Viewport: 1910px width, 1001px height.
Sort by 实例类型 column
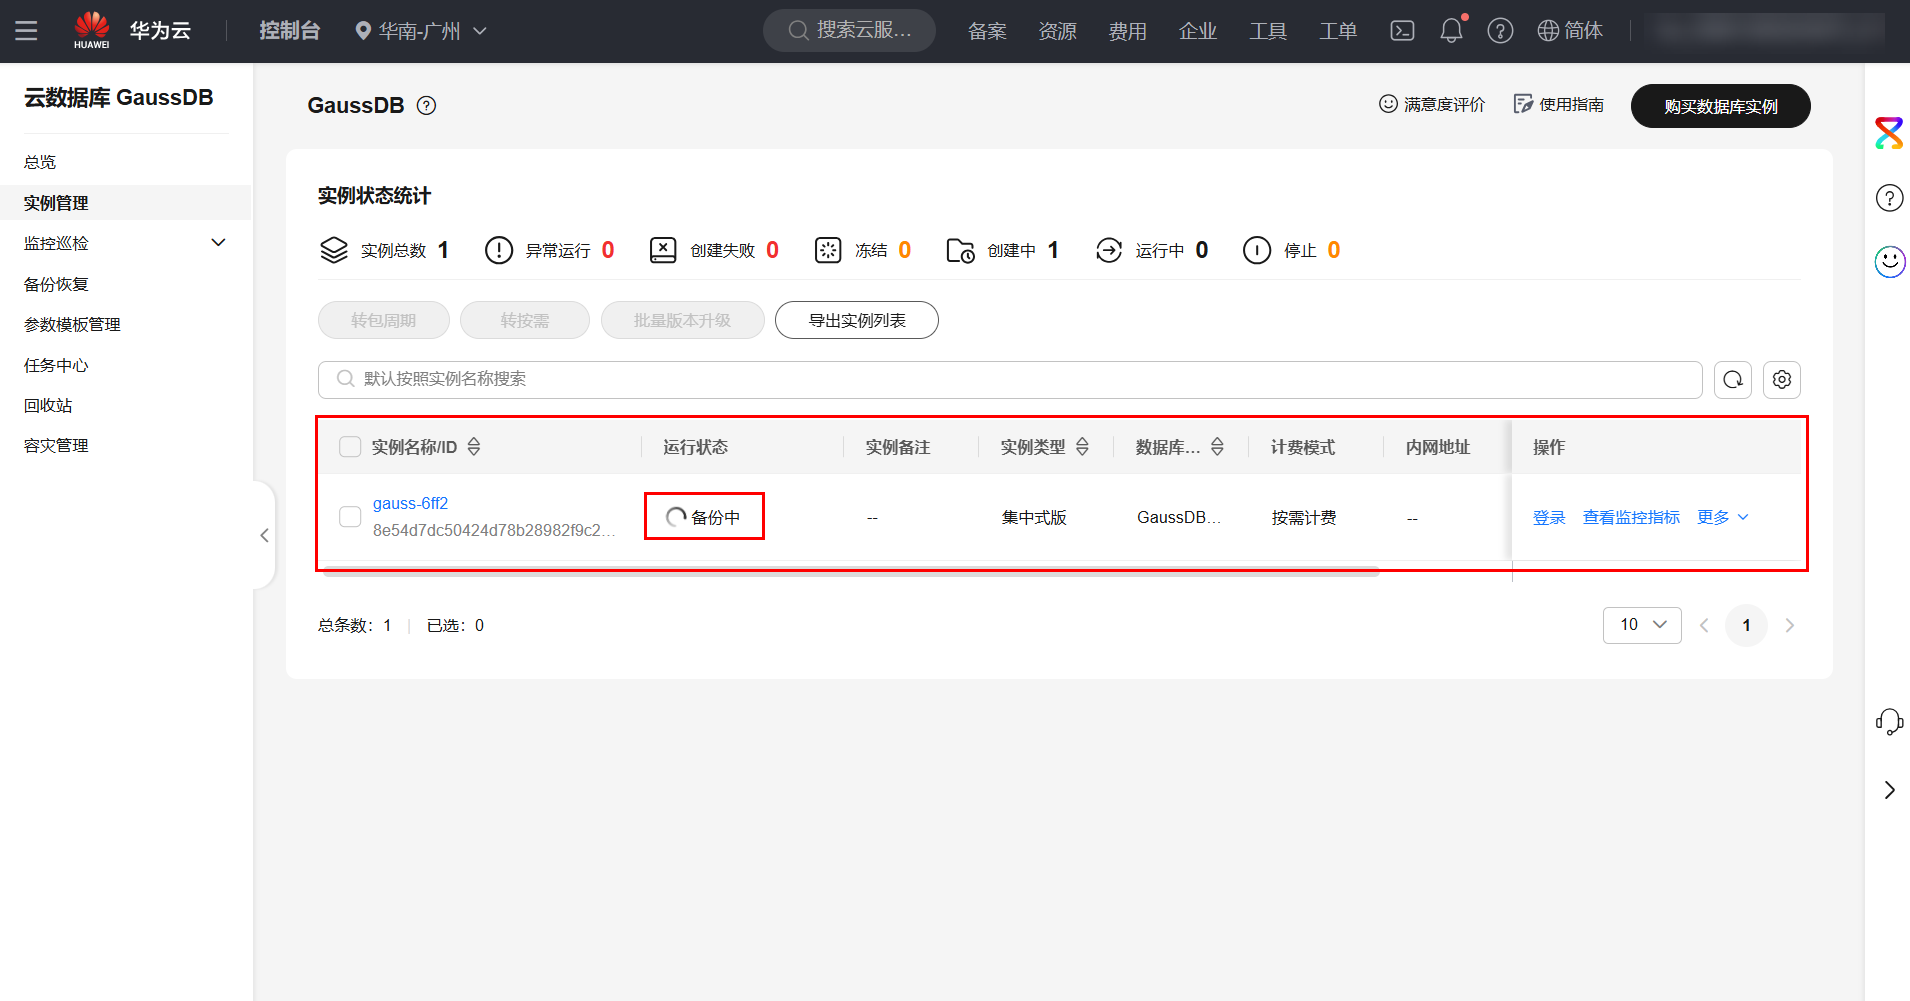point(1082,447)
